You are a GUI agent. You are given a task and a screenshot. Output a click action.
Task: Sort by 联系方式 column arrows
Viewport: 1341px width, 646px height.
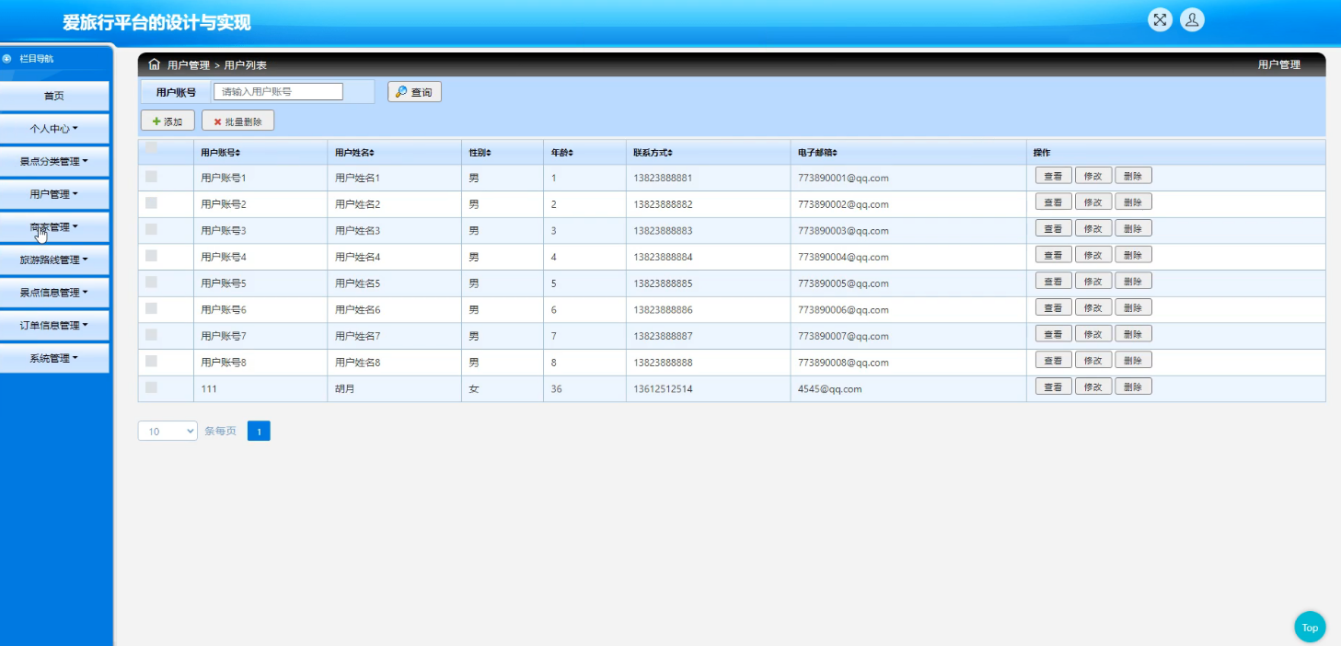click(670, 153)
